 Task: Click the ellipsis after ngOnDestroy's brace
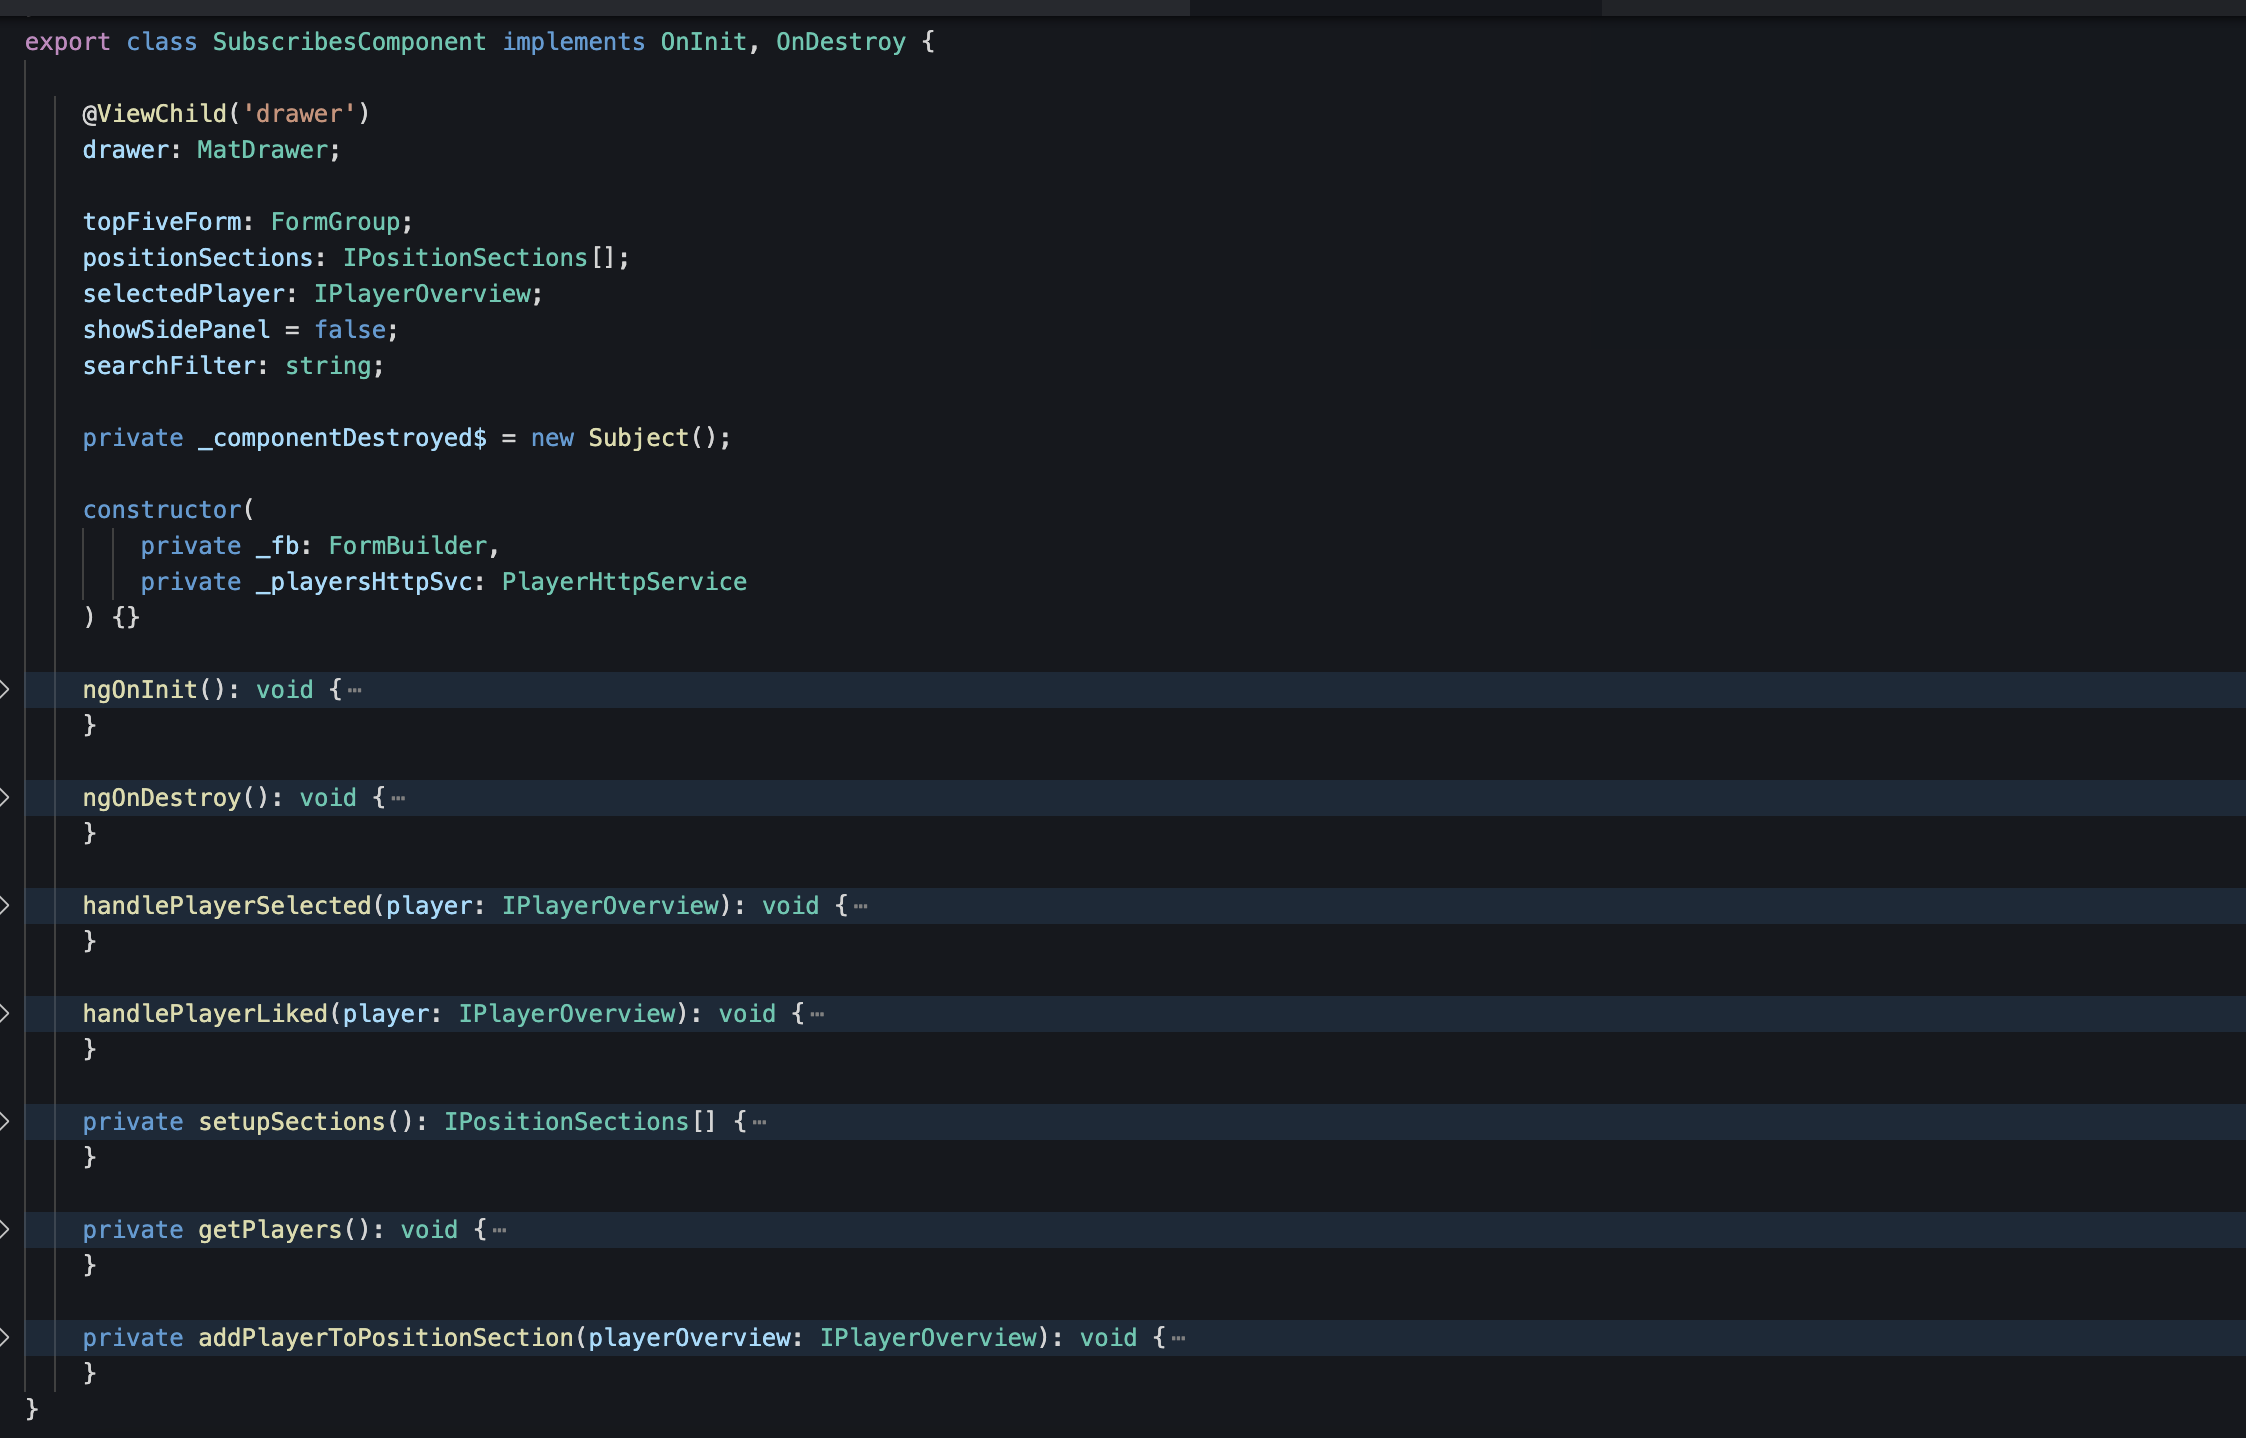pos(398,798)
